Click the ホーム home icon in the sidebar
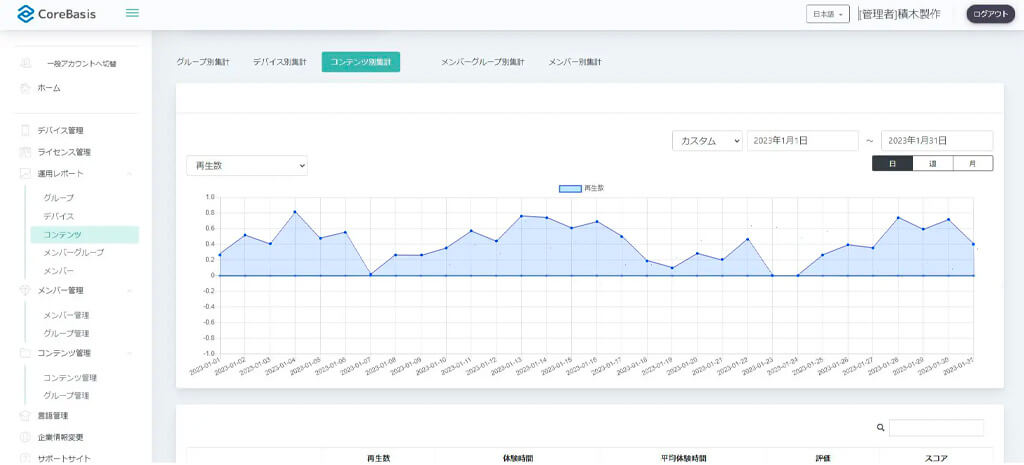The image size is (1024, 465). (x=25, y=88)
